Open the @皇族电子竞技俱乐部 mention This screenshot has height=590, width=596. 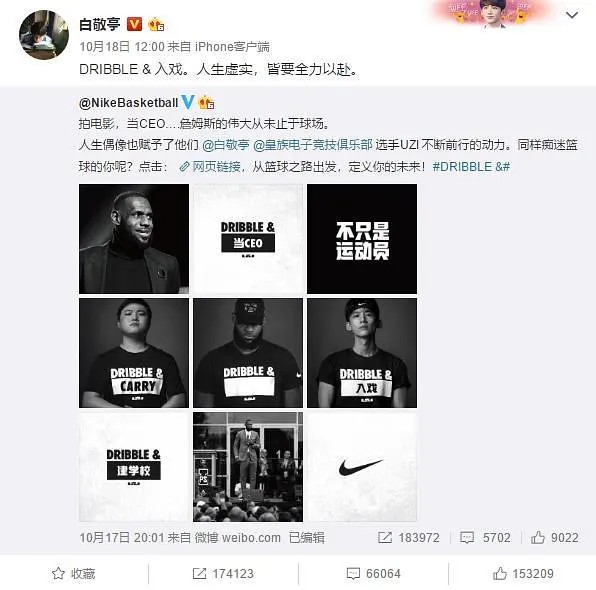(313, 145)
